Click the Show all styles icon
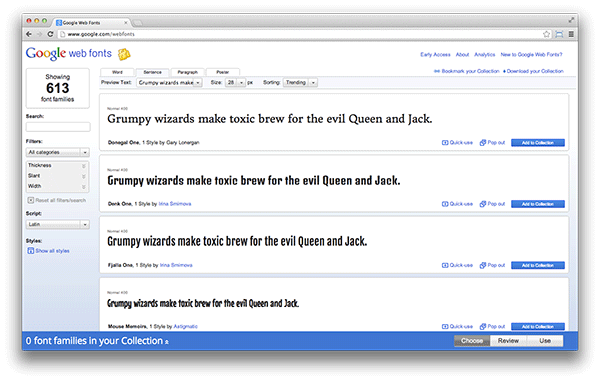 (31, 251)
